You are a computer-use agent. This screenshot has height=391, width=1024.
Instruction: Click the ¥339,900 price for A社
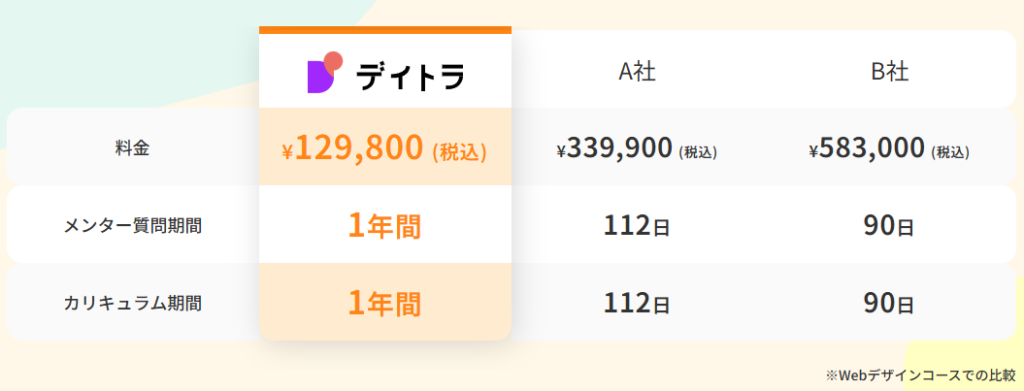(637, 149)
